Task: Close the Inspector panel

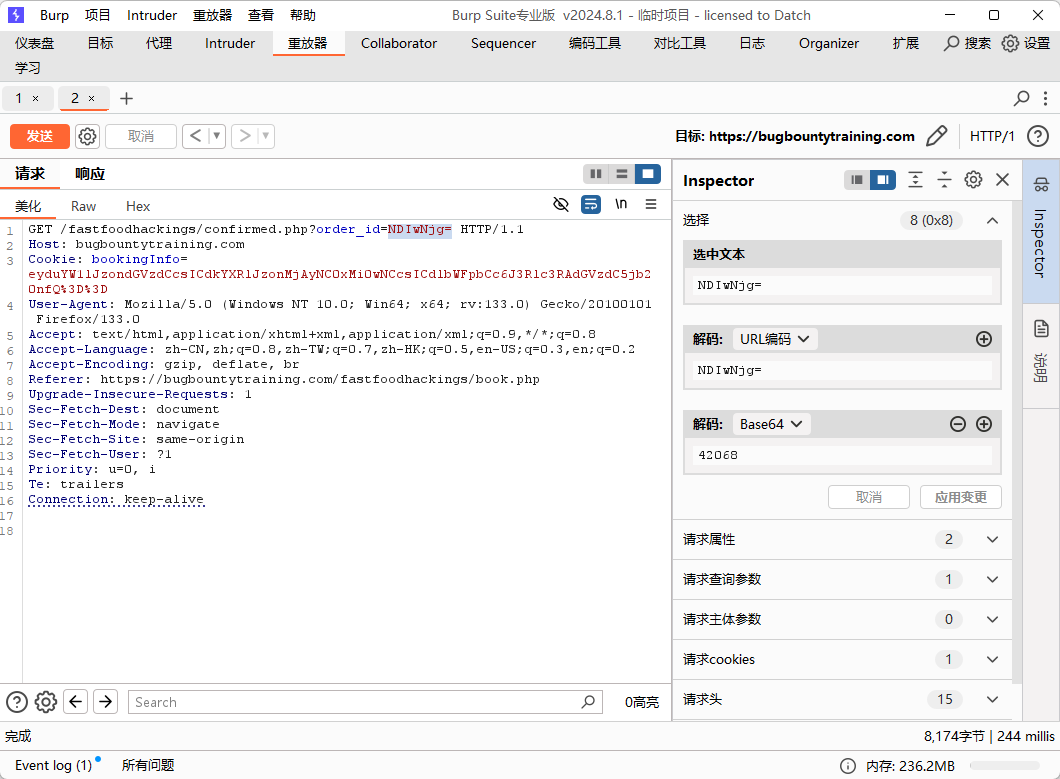Action: point(1003,180)
